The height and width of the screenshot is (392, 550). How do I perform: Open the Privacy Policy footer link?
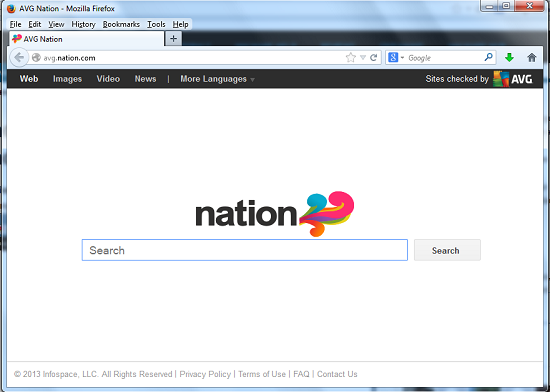tap(205, 374)
